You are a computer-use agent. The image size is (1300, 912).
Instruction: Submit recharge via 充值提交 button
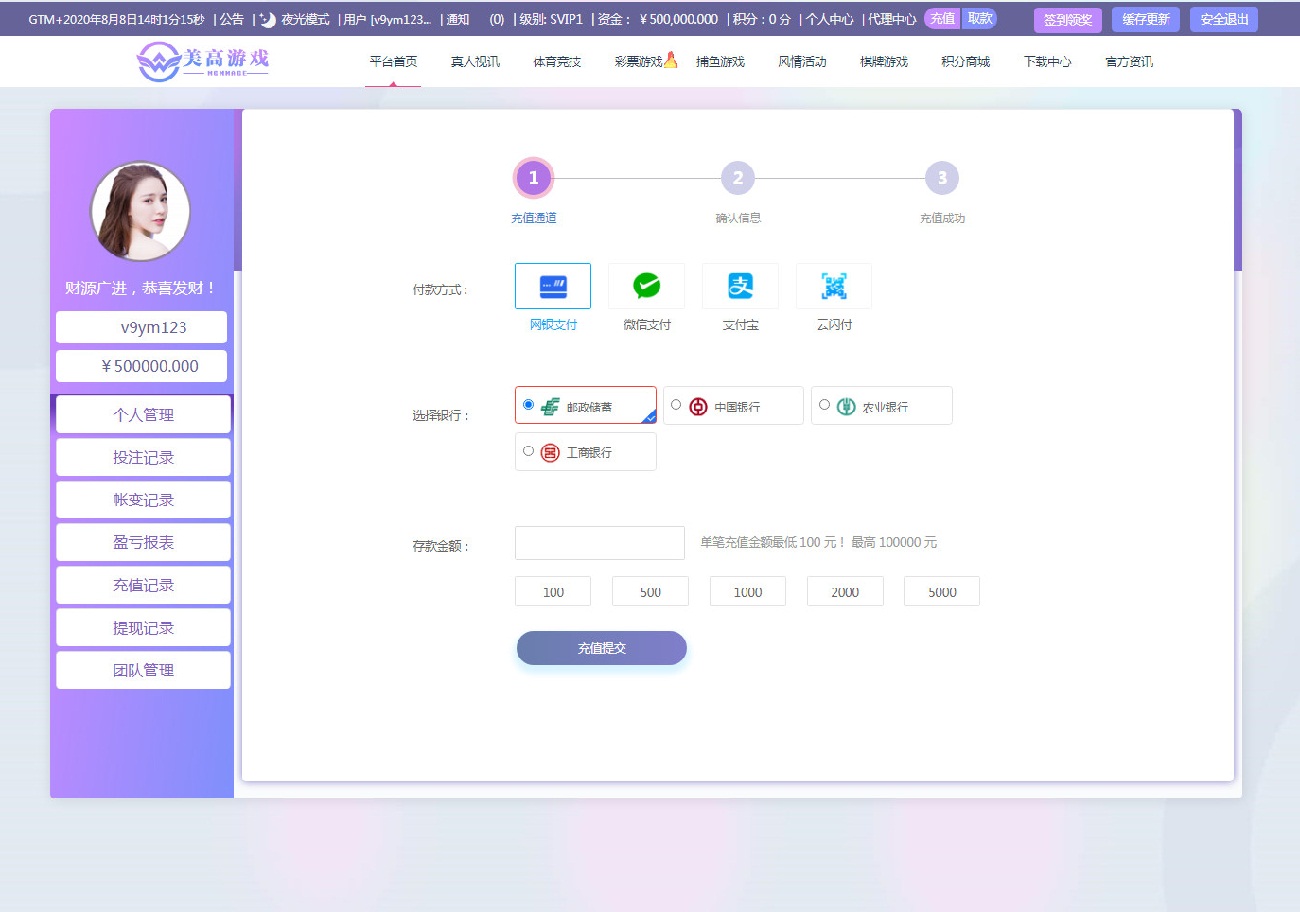coord(601,648)
